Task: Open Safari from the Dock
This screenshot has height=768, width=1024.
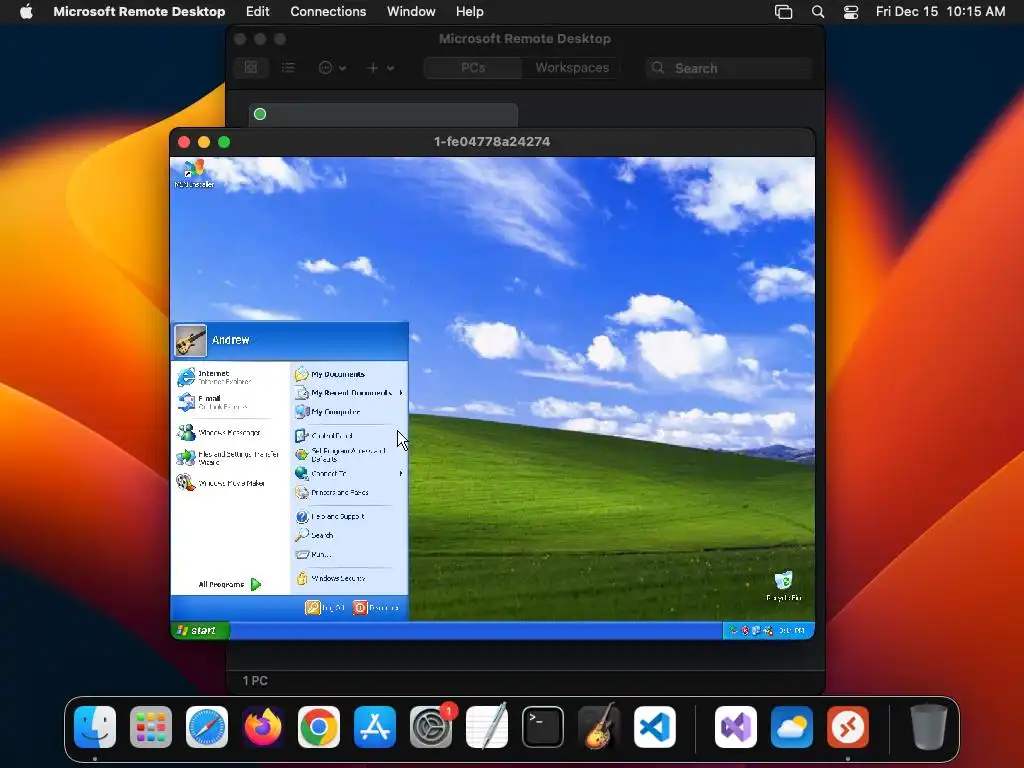Action: 207,727
